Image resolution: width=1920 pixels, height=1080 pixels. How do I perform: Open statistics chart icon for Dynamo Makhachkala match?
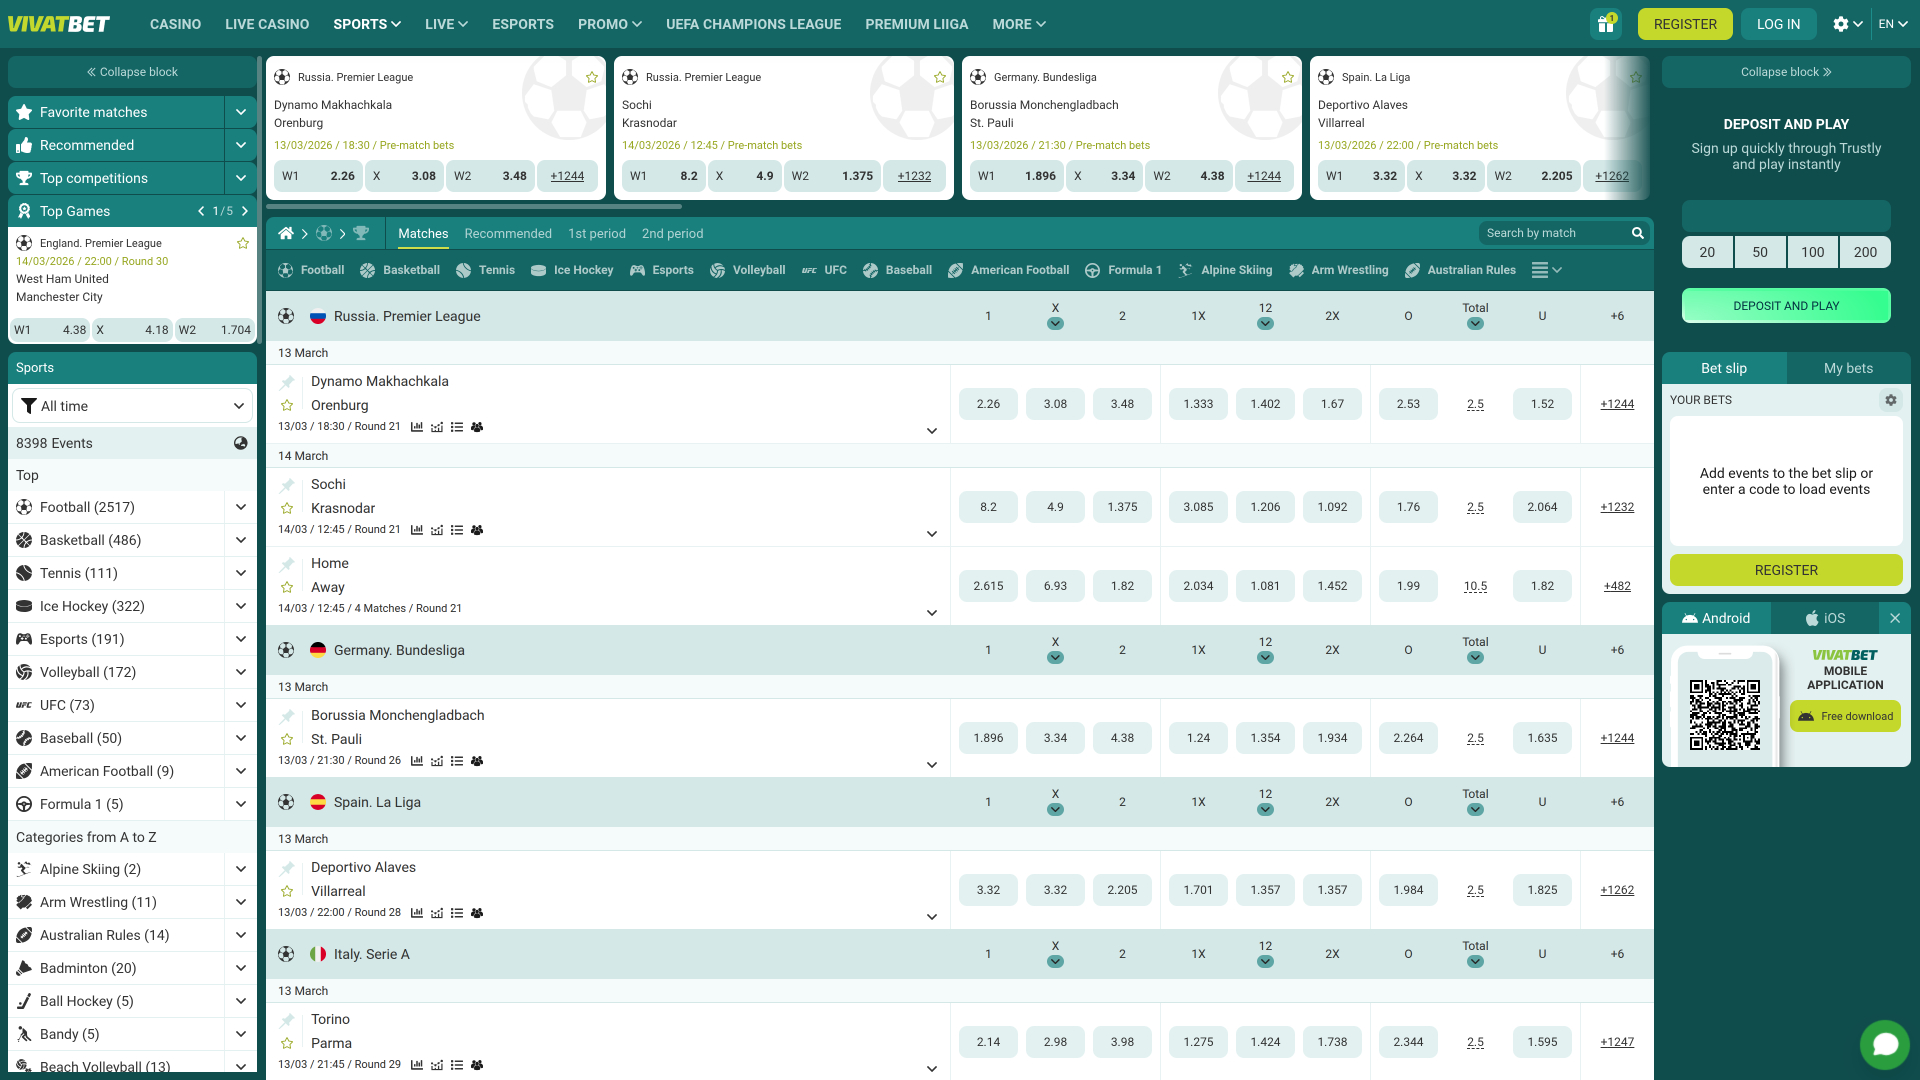[x=417, y=427]
